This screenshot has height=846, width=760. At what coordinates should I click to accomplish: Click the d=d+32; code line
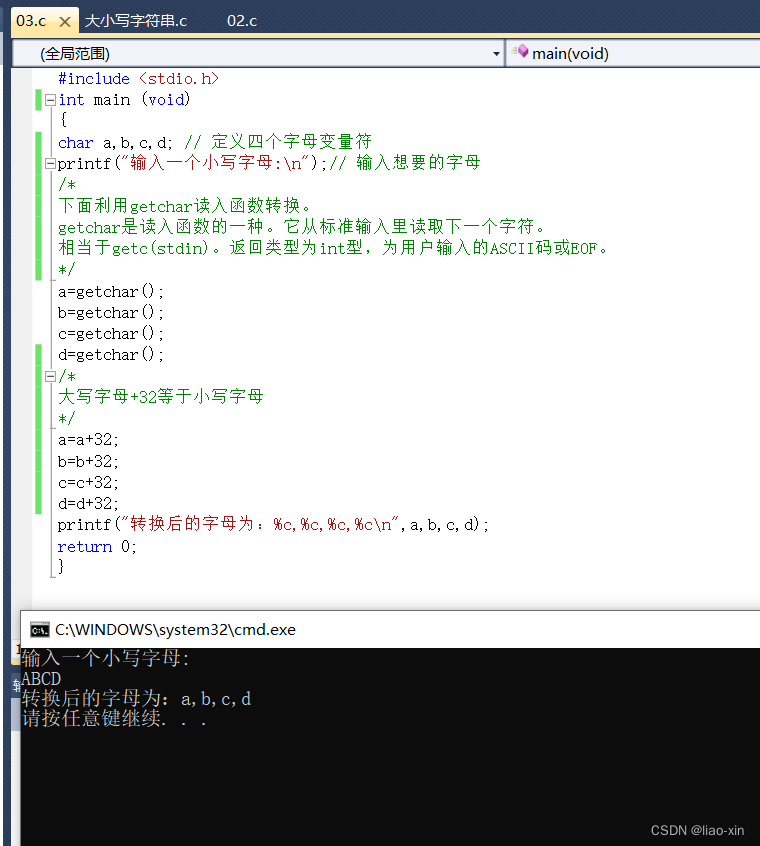click(89, 503)
